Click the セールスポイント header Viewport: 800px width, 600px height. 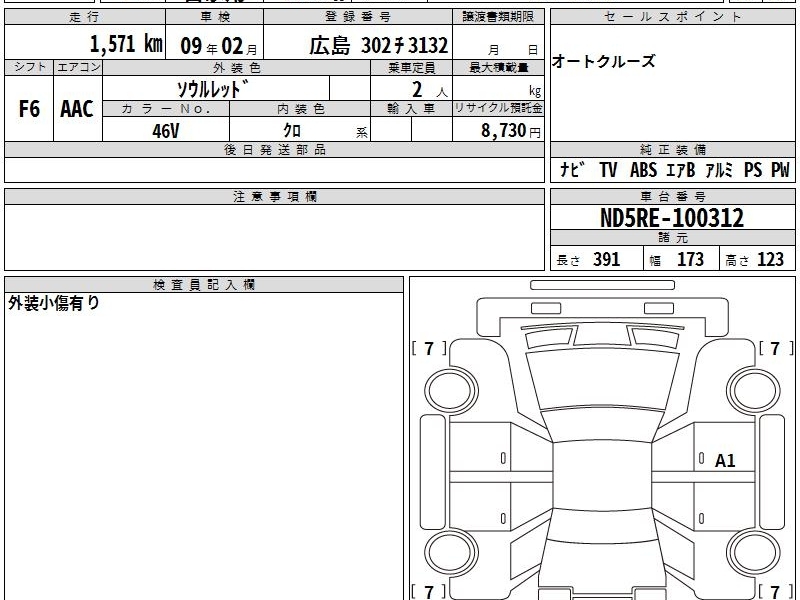pyautogui.click(x=672, y=17)
